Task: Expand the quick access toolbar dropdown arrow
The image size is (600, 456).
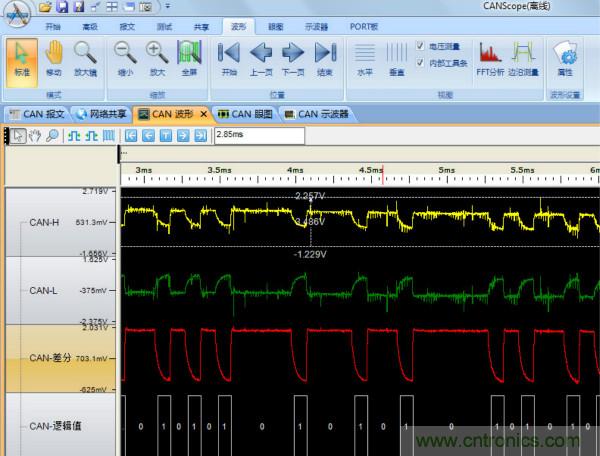Action: pos(167,7)
